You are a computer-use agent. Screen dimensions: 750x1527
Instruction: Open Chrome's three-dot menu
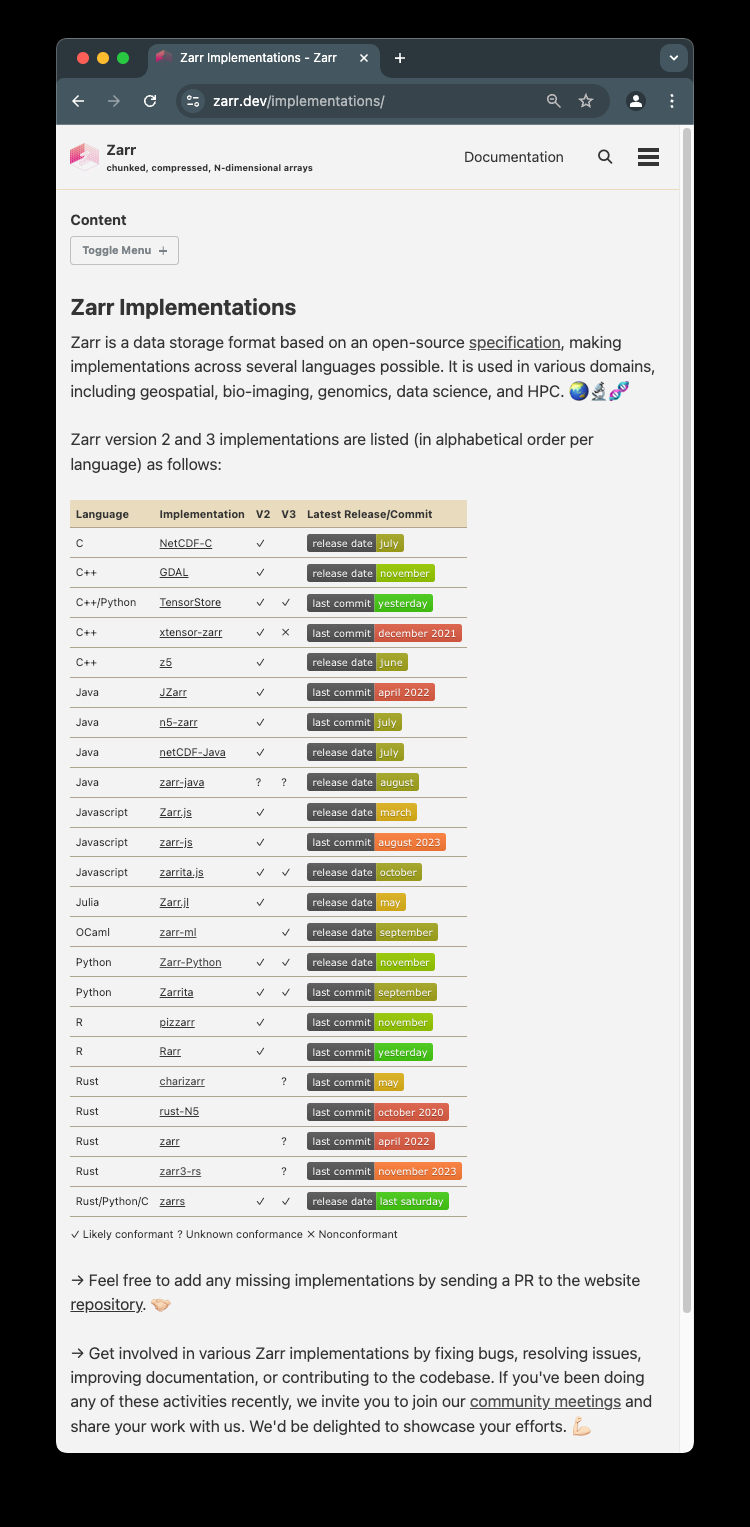click(672, 101)
